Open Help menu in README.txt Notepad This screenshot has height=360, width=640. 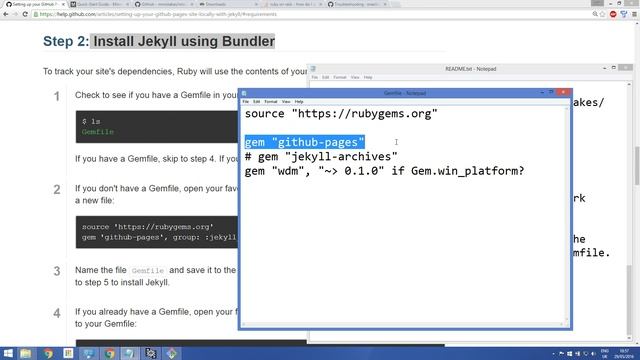(368, 77)
